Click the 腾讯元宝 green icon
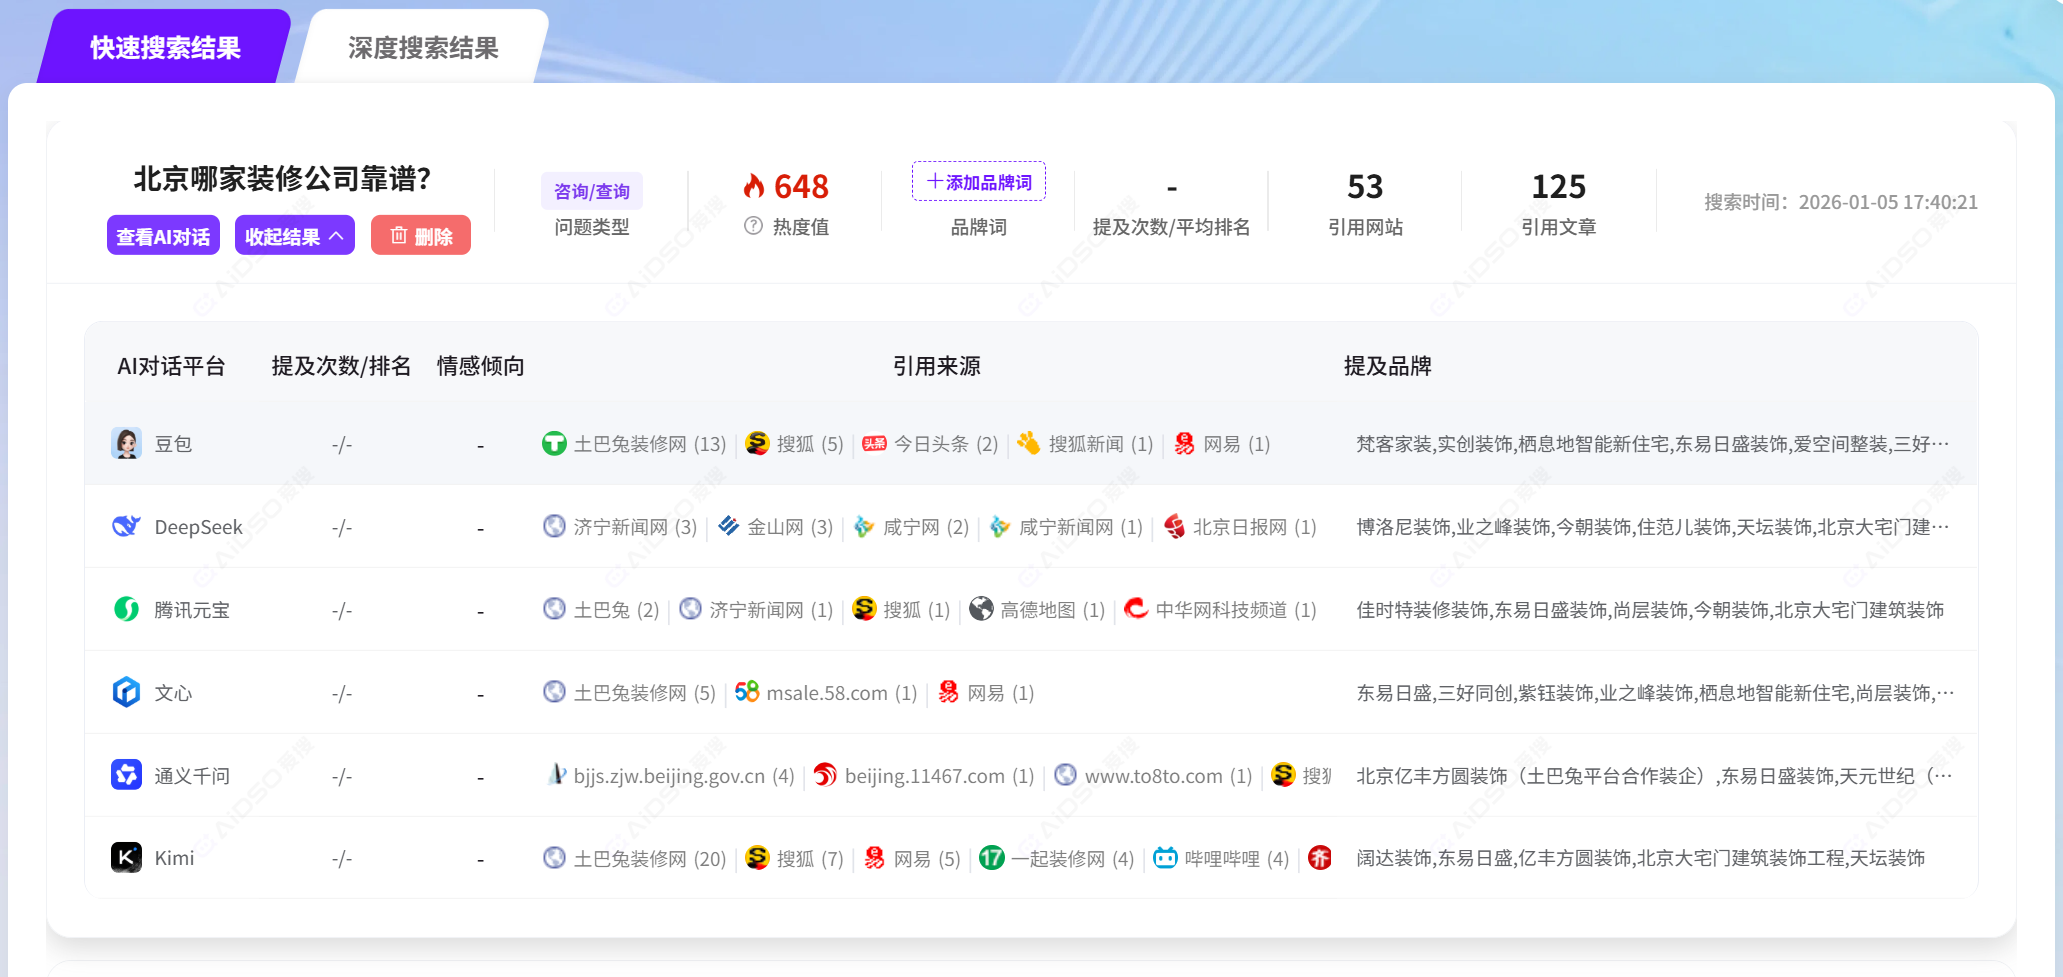The image size is (2063, 977). click(x=126, y=609)
